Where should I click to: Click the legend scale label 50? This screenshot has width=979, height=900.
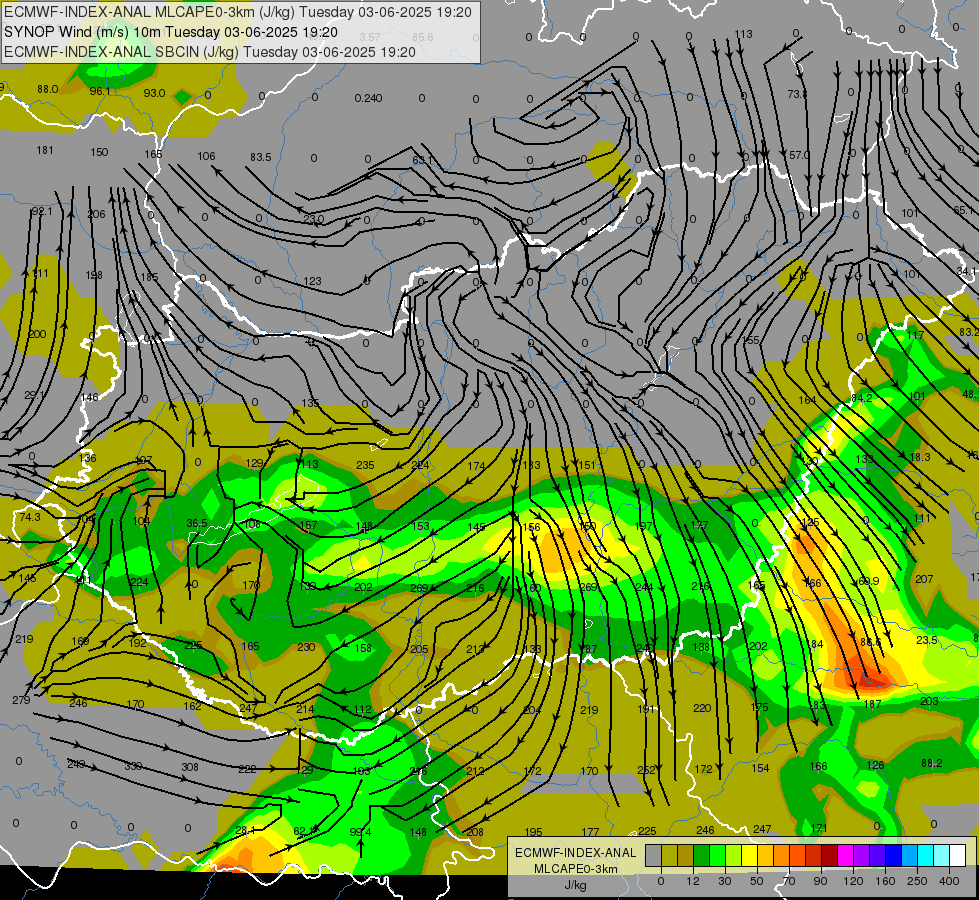tap(757, 881)
